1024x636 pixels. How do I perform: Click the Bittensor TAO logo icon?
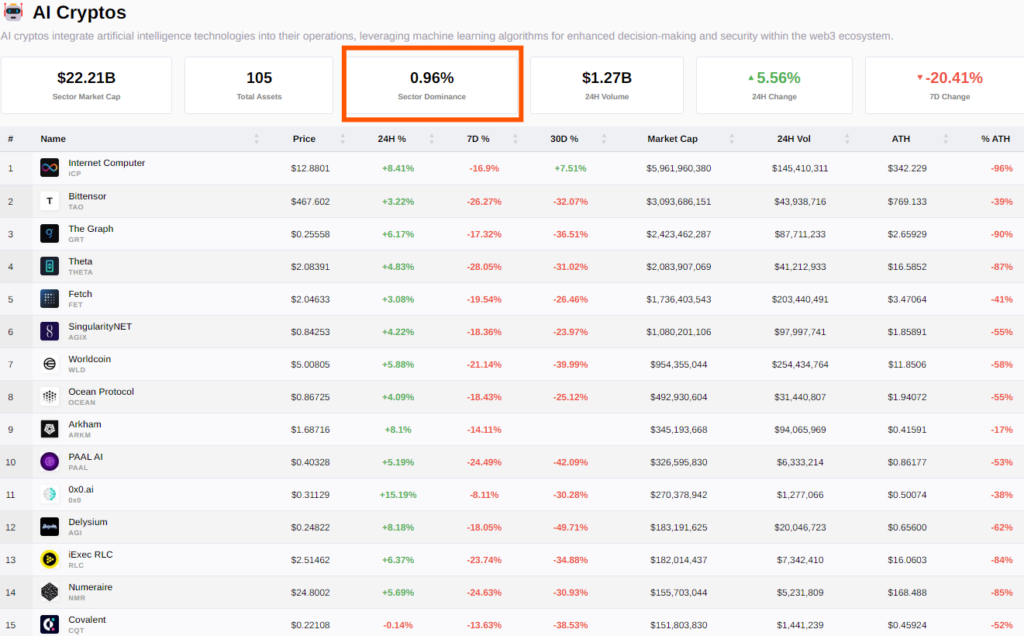click(48, 200)
